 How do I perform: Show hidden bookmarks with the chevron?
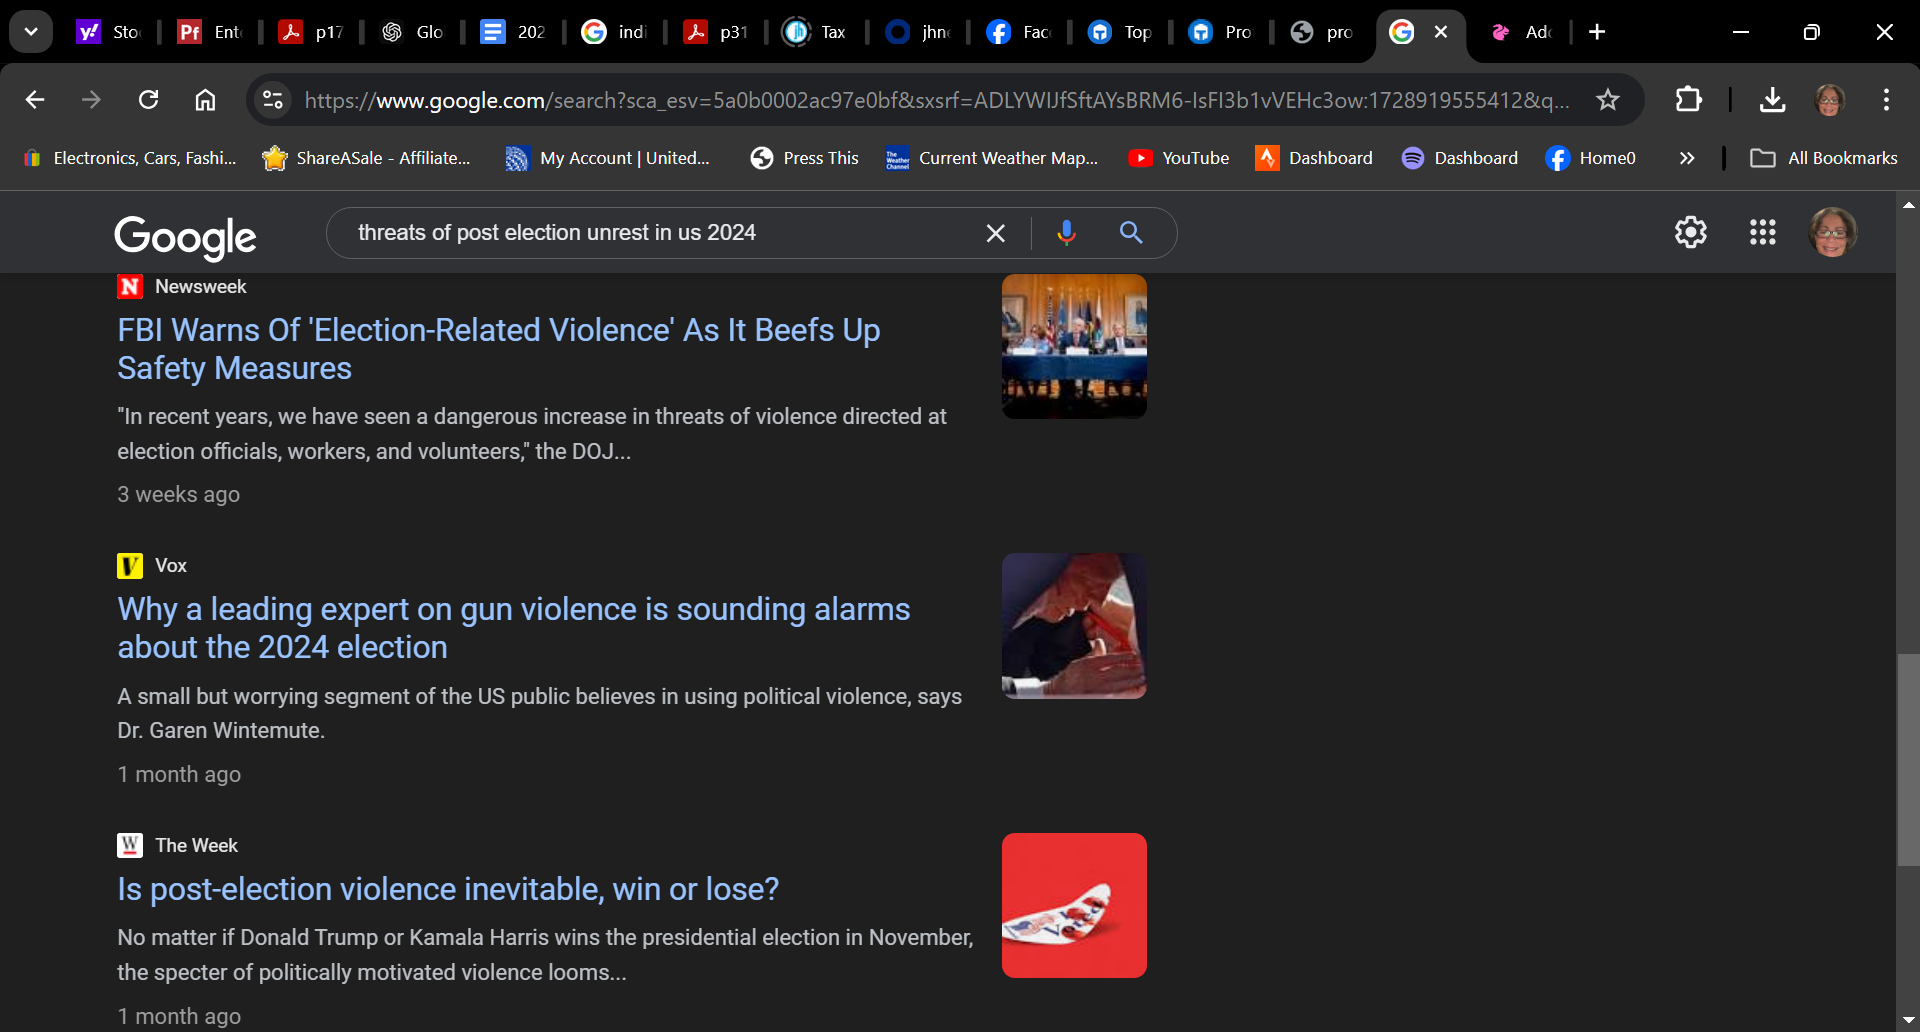(1687, 158)
